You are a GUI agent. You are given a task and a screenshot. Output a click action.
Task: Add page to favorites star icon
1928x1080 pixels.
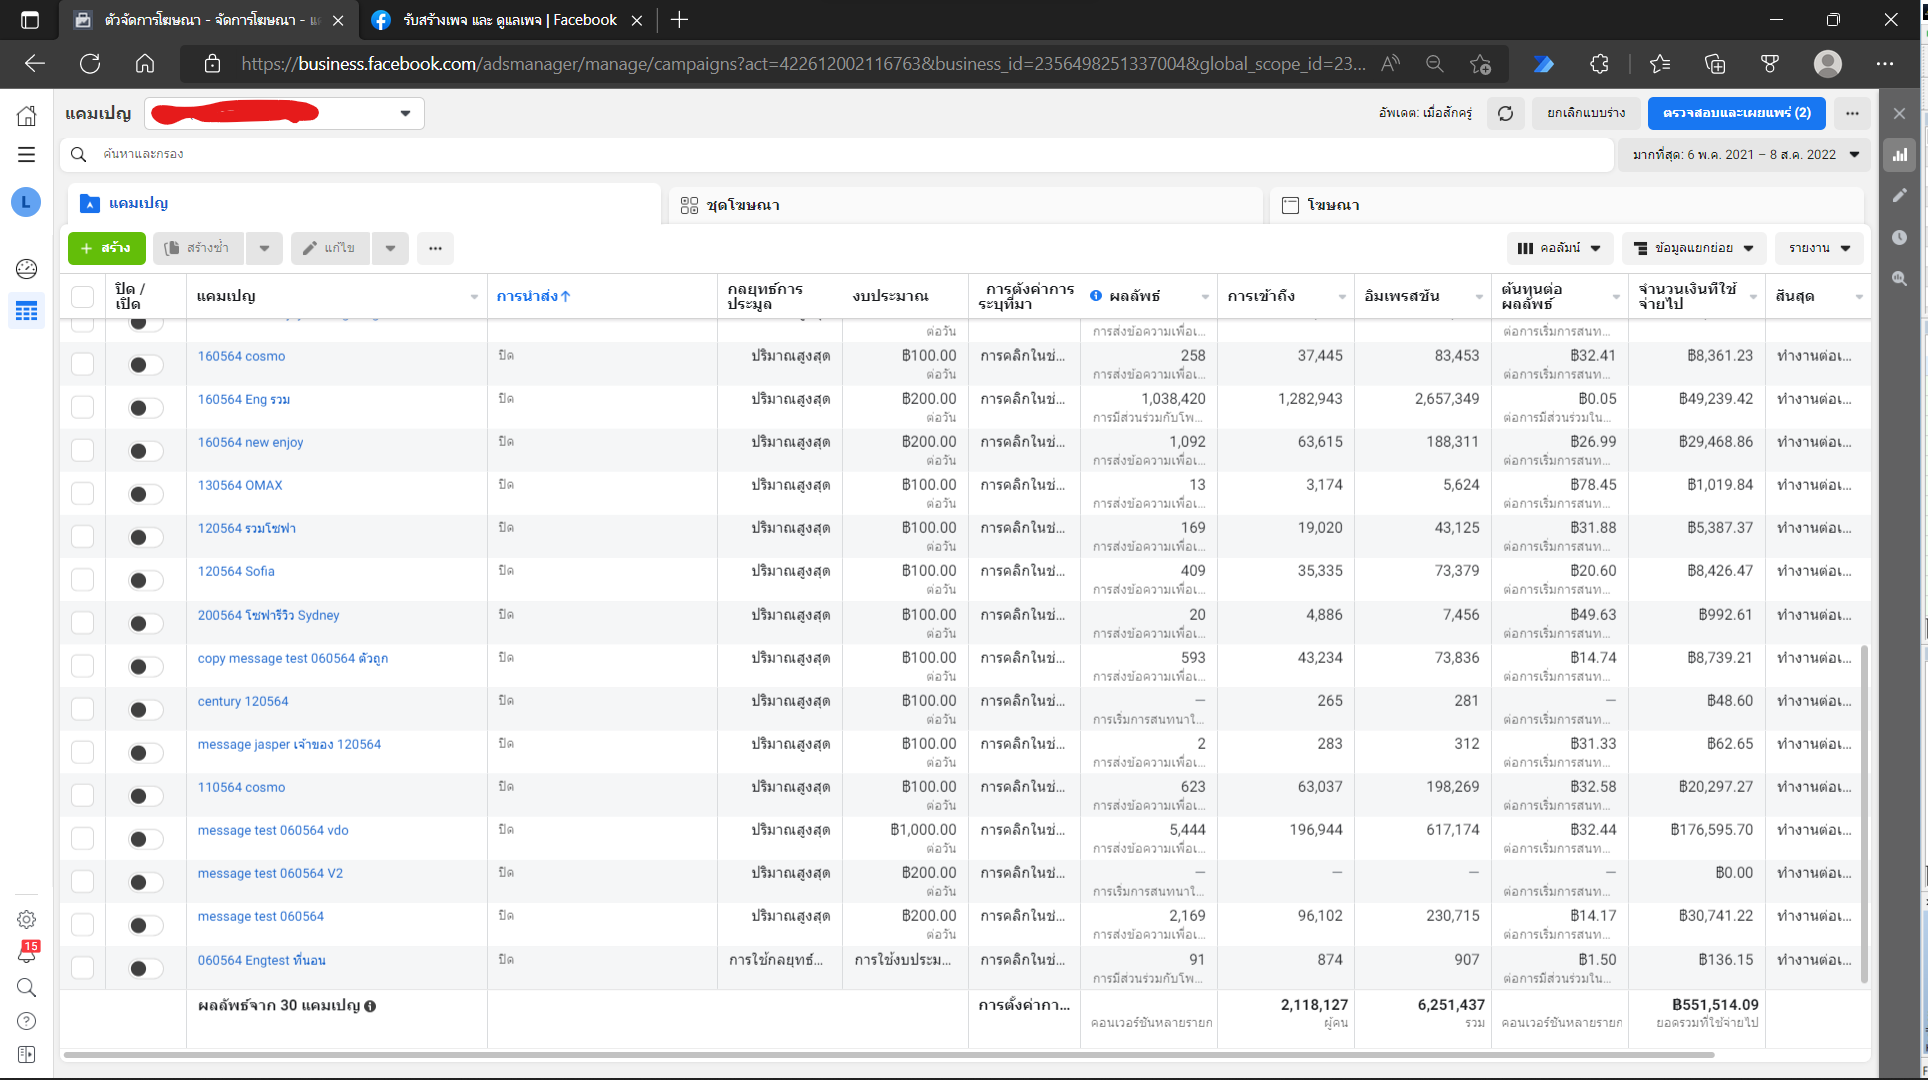(x=1481, y=64)
